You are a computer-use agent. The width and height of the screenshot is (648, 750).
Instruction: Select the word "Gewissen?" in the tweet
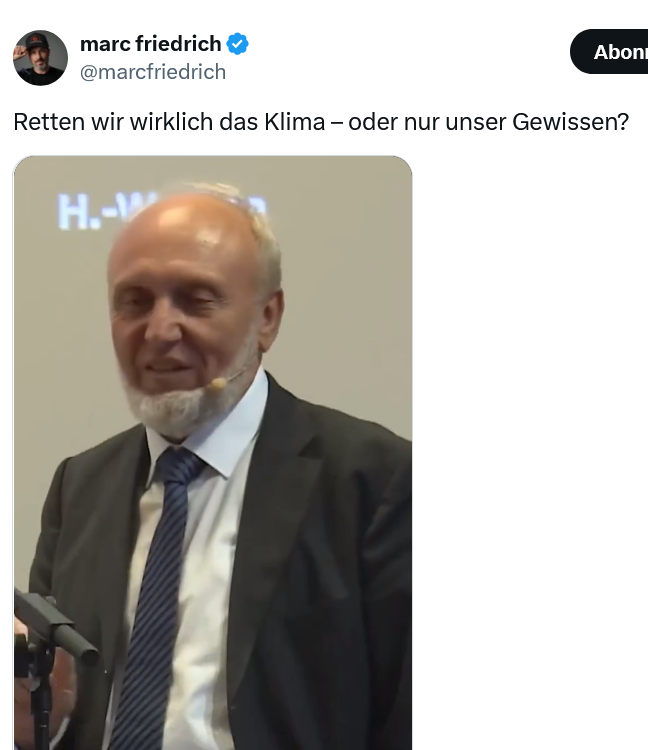click(x=571, y=122)
